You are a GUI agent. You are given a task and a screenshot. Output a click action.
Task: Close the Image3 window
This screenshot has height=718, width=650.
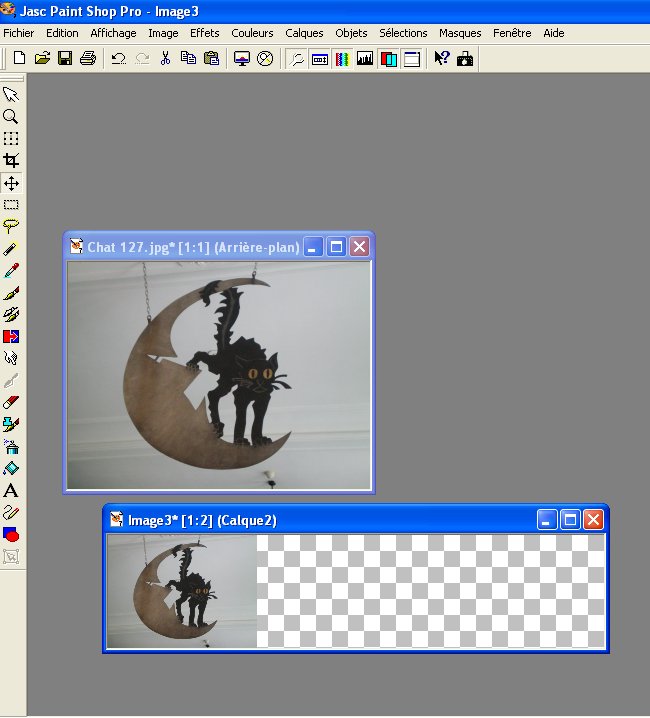click(593, 520)
